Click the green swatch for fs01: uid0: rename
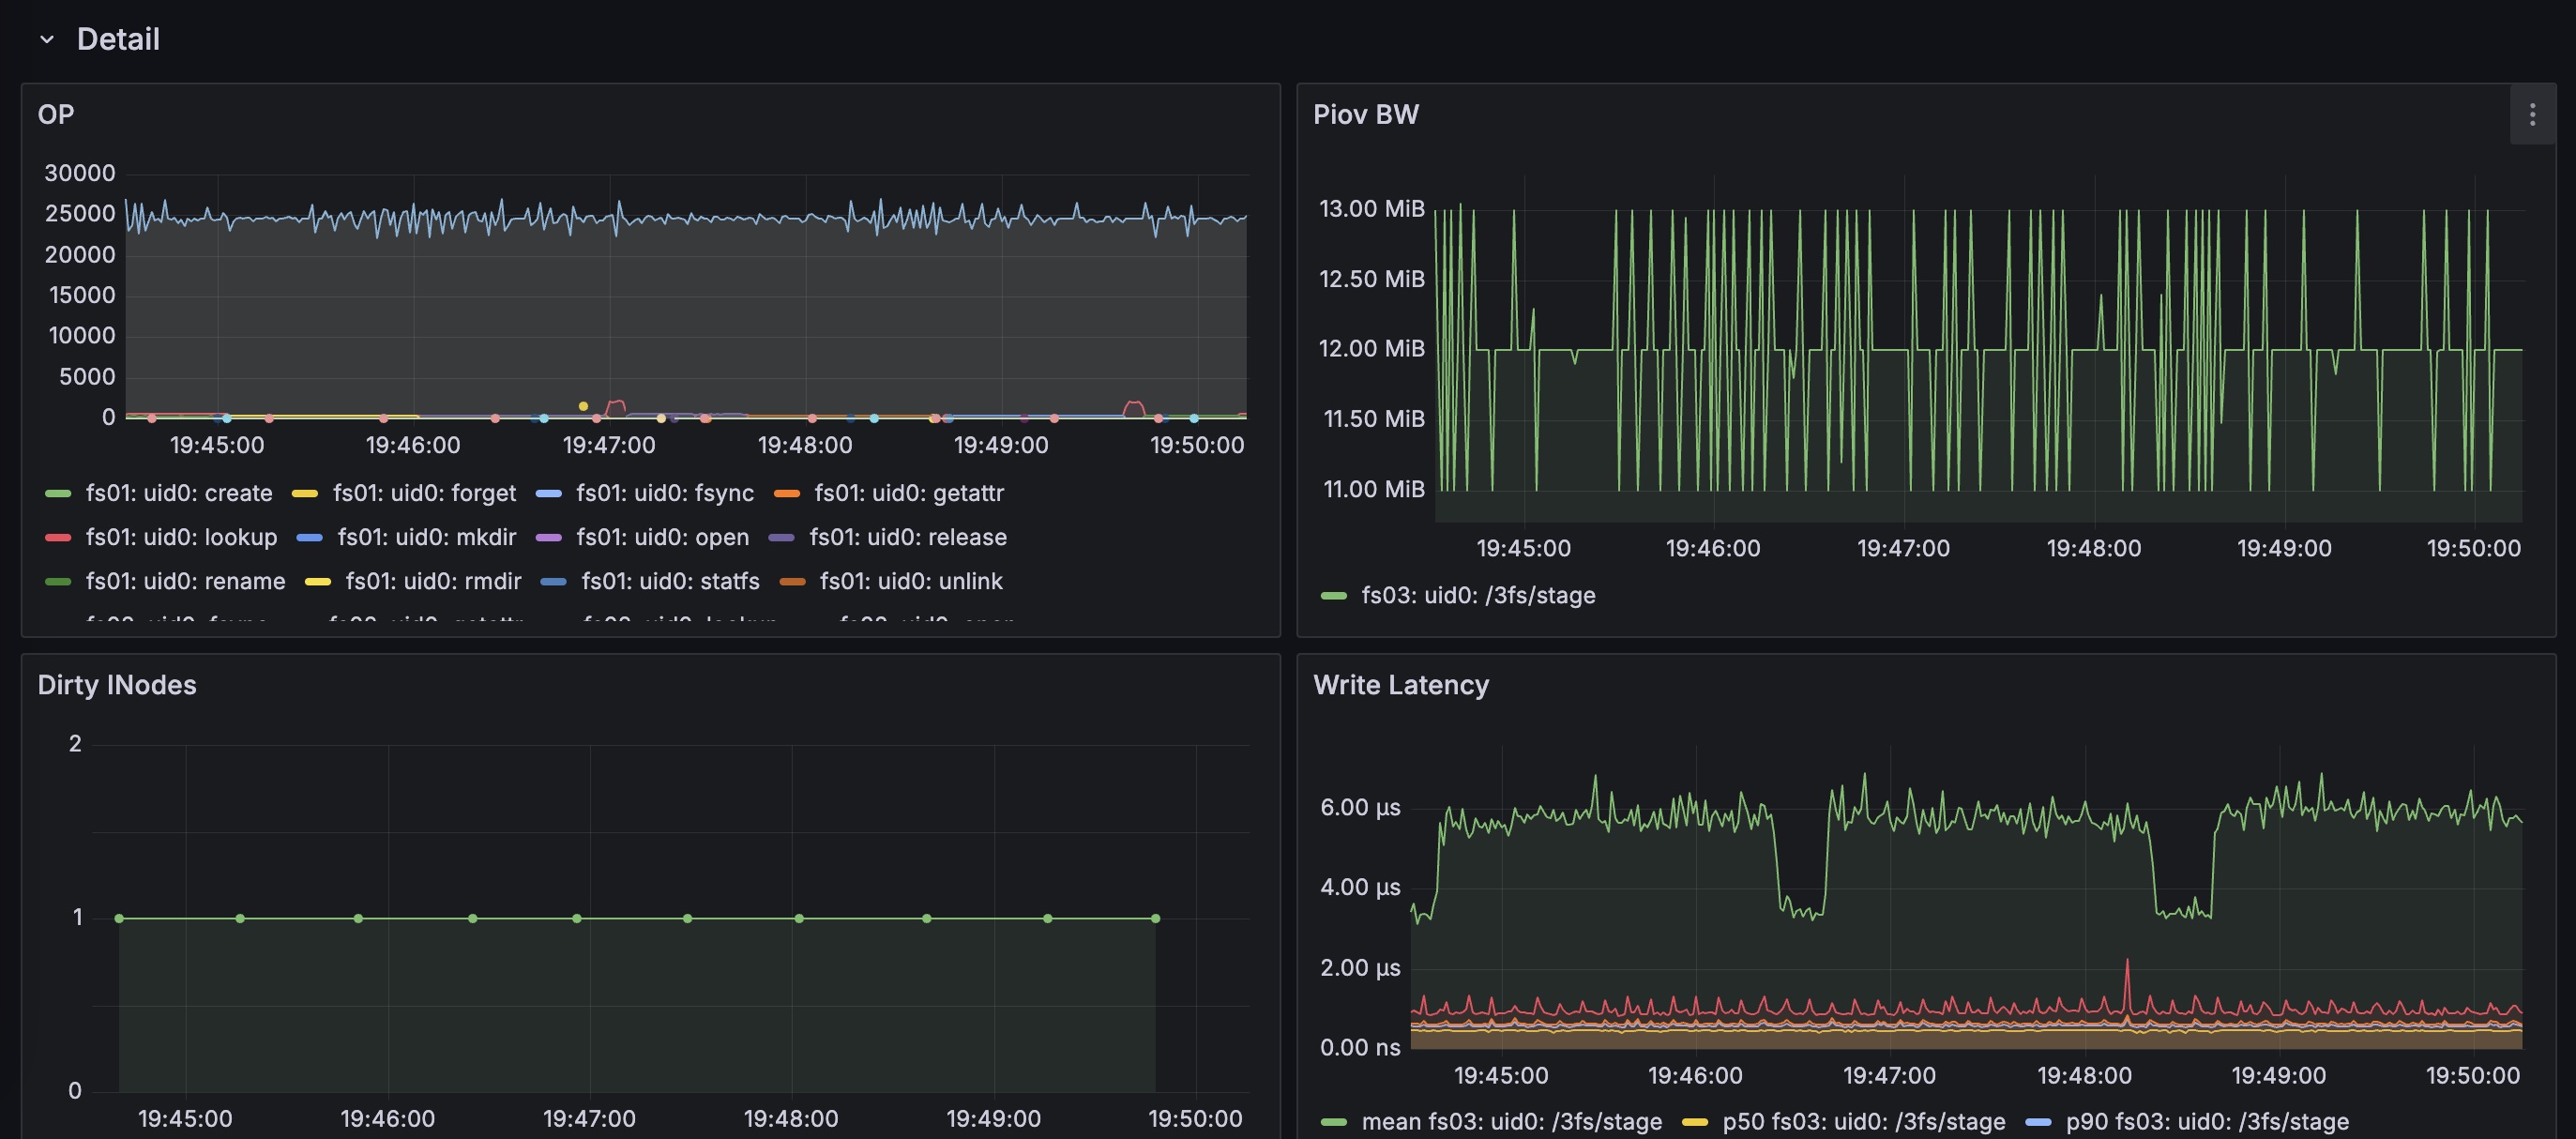 58,582
